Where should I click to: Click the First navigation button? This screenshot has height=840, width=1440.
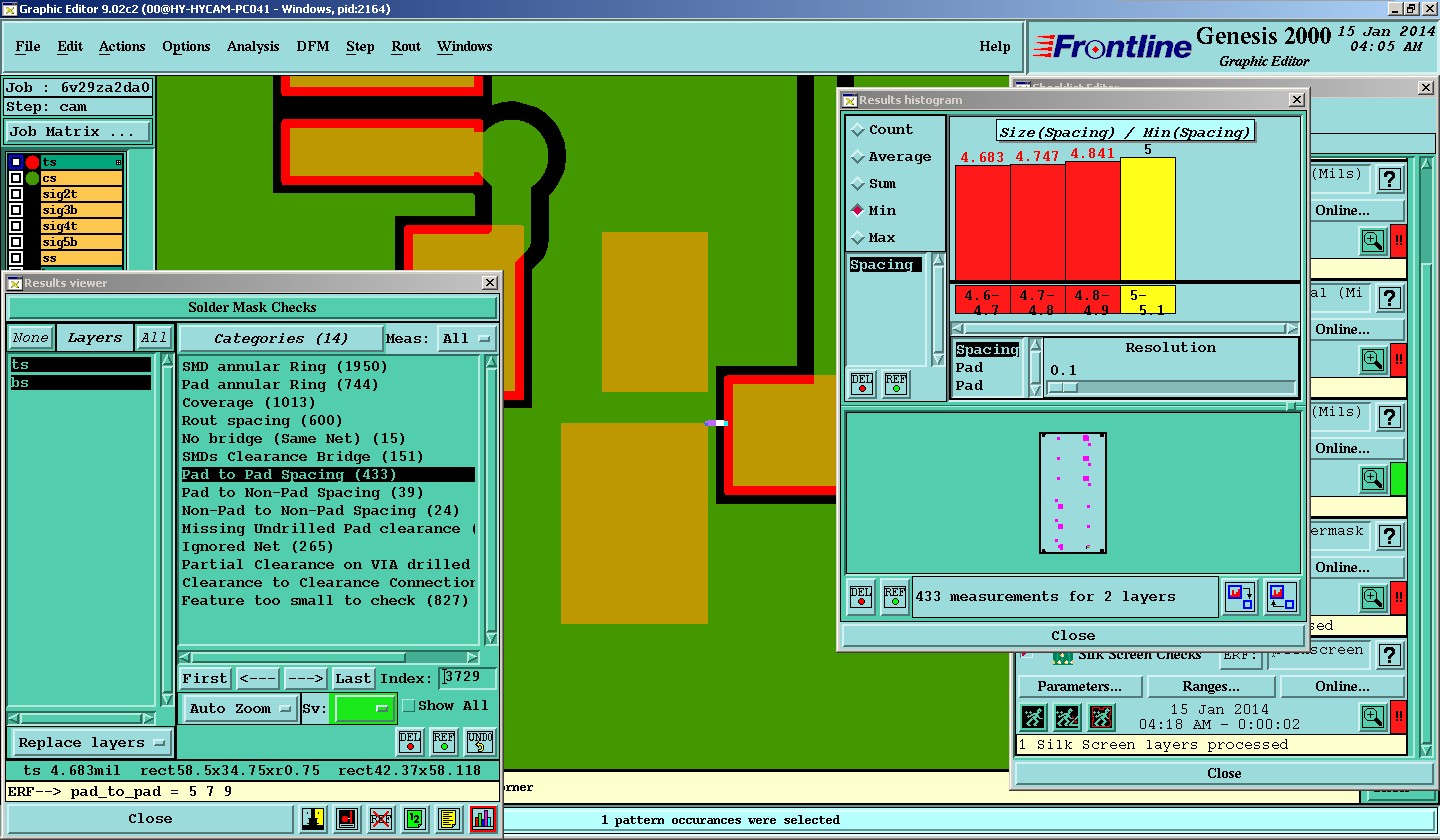tap(205, 679)
